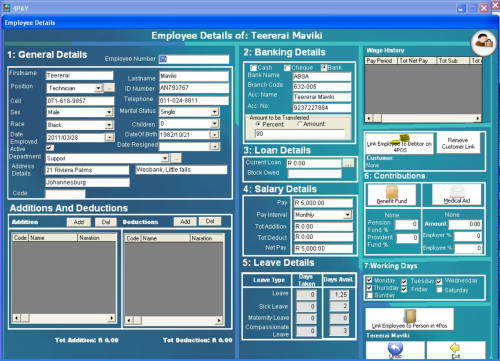Toggle the Active checkbox
This screenshot has height=361, width=500.
click(50, 148)
